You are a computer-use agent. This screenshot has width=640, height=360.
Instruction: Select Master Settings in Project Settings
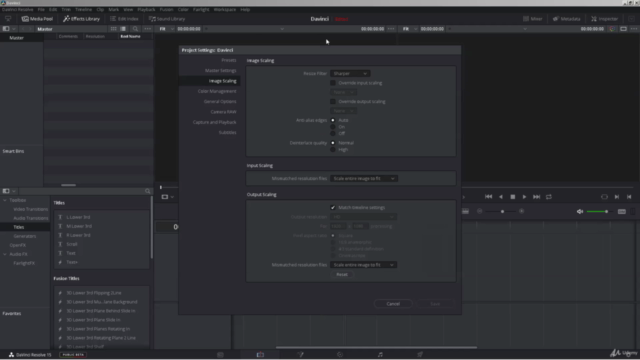point(220,71)
